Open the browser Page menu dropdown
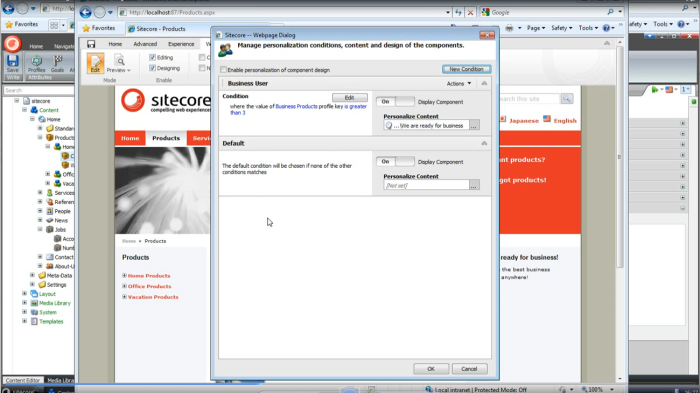Viewport: 700px width, 393px height. click(x=536, y=28)
